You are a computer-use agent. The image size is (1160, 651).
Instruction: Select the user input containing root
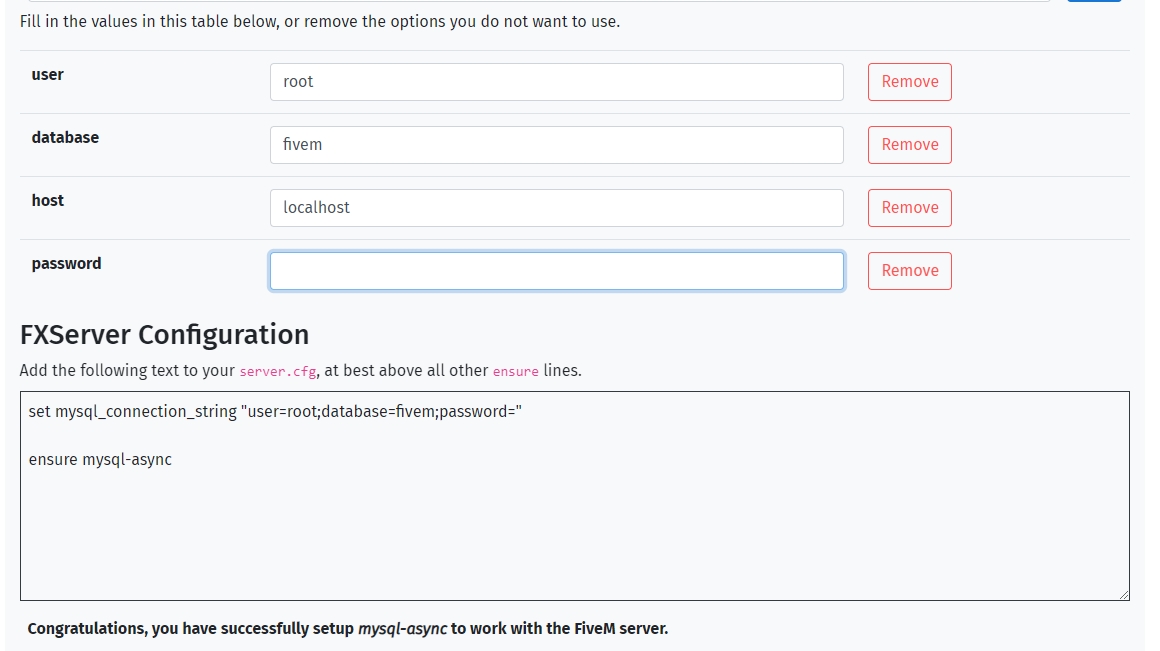556,82
